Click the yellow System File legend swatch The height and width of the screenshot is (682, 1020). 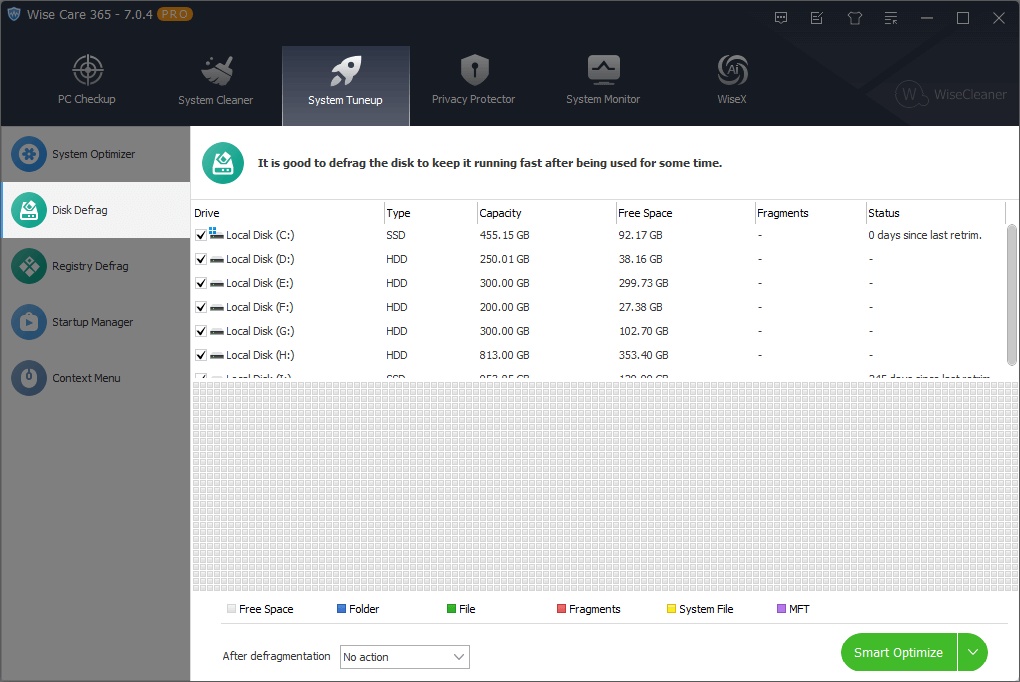(x=671, y=608)
